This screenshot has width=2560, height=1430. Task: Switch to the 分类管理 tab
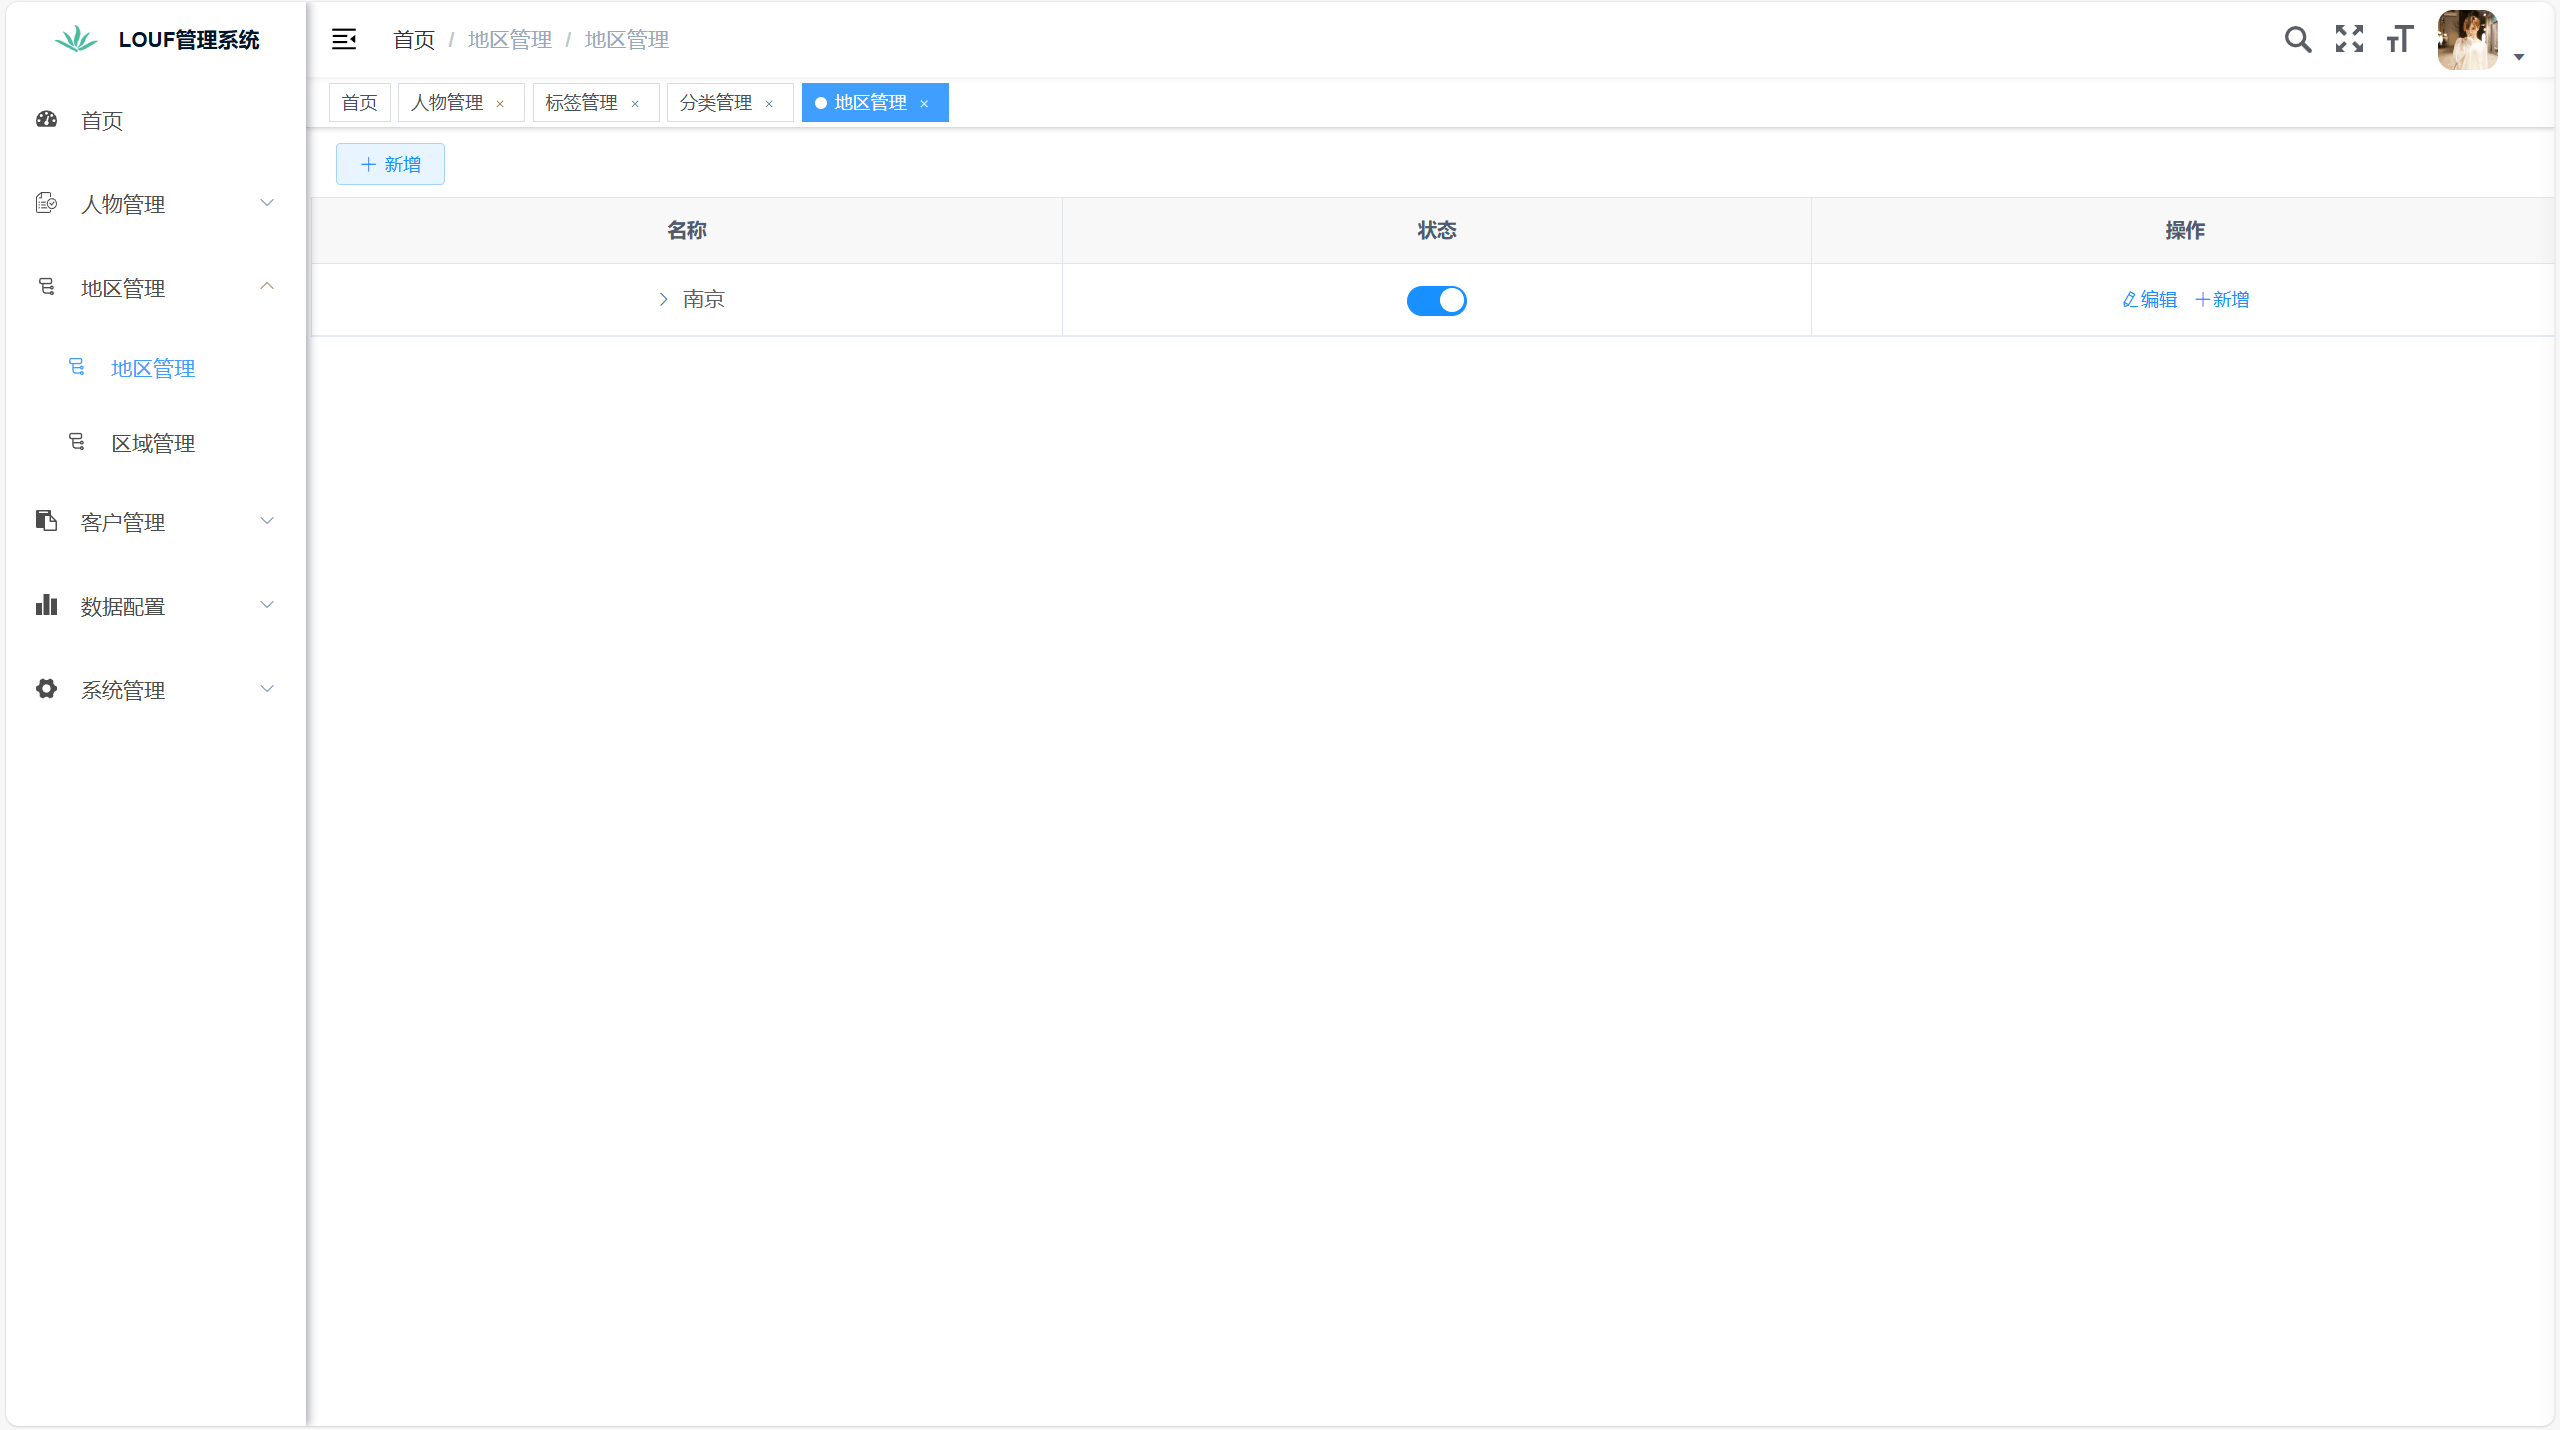click(716, 103)
